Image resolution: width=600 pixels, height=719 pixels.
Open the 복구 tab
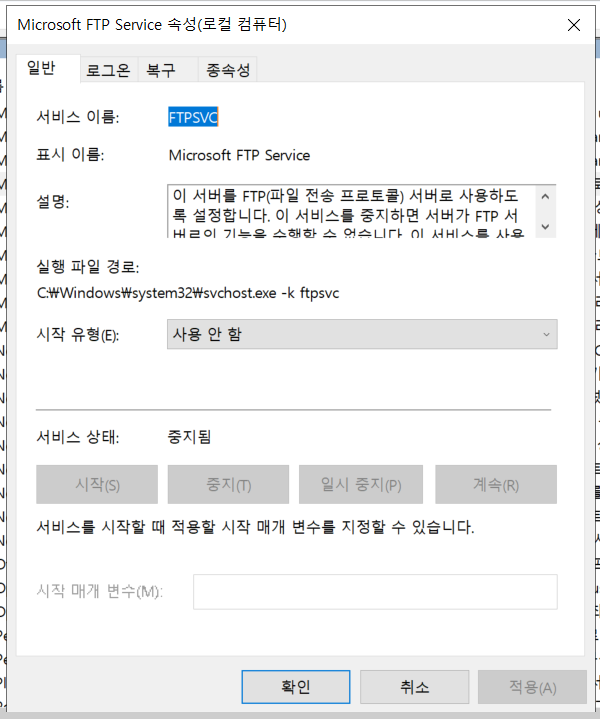point(167,70)
